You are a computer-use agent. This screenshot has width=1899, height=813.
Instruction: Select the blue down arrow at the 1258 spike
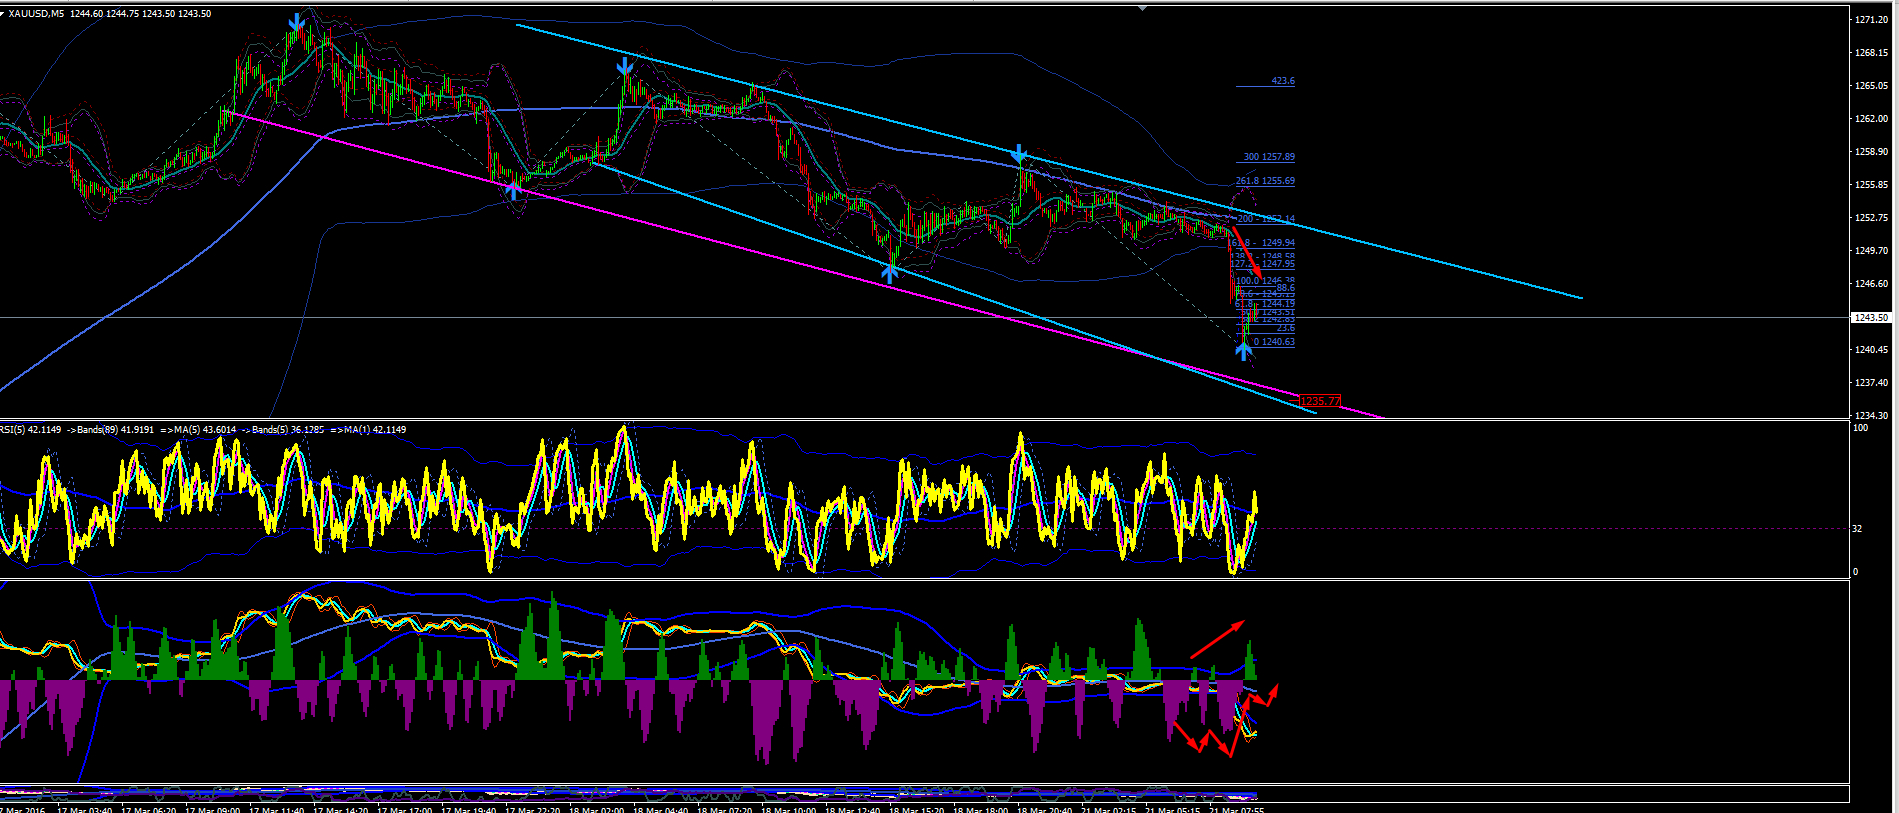pos(1018,154)
